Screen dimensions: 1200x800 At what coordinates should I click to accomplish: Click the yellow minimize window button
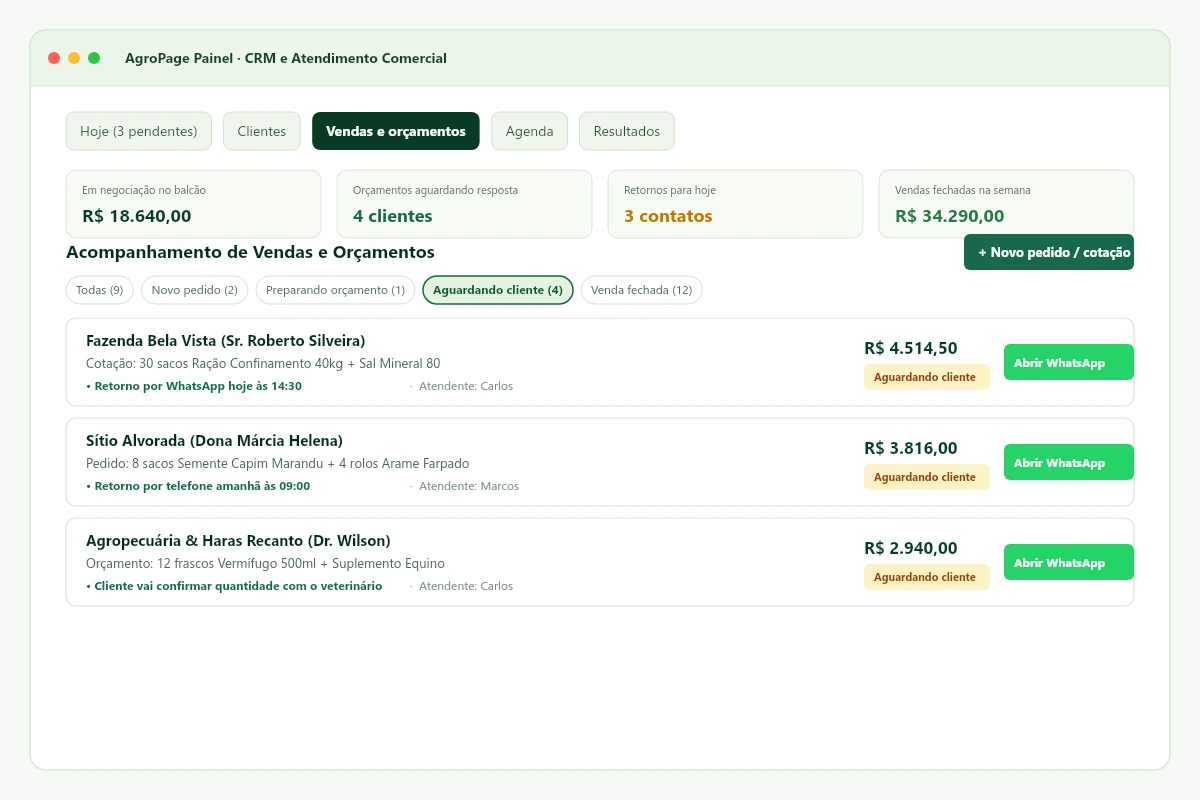tap(74, 58)
